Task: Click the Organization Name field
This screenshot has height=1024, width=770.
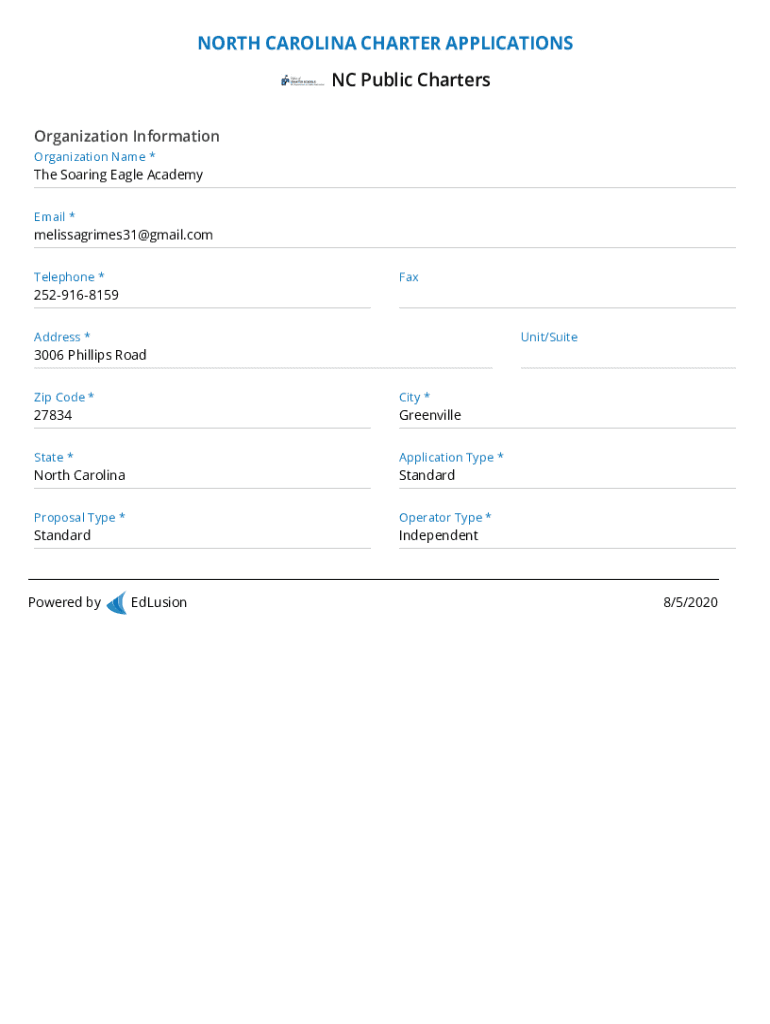Action: coord(384,175)
